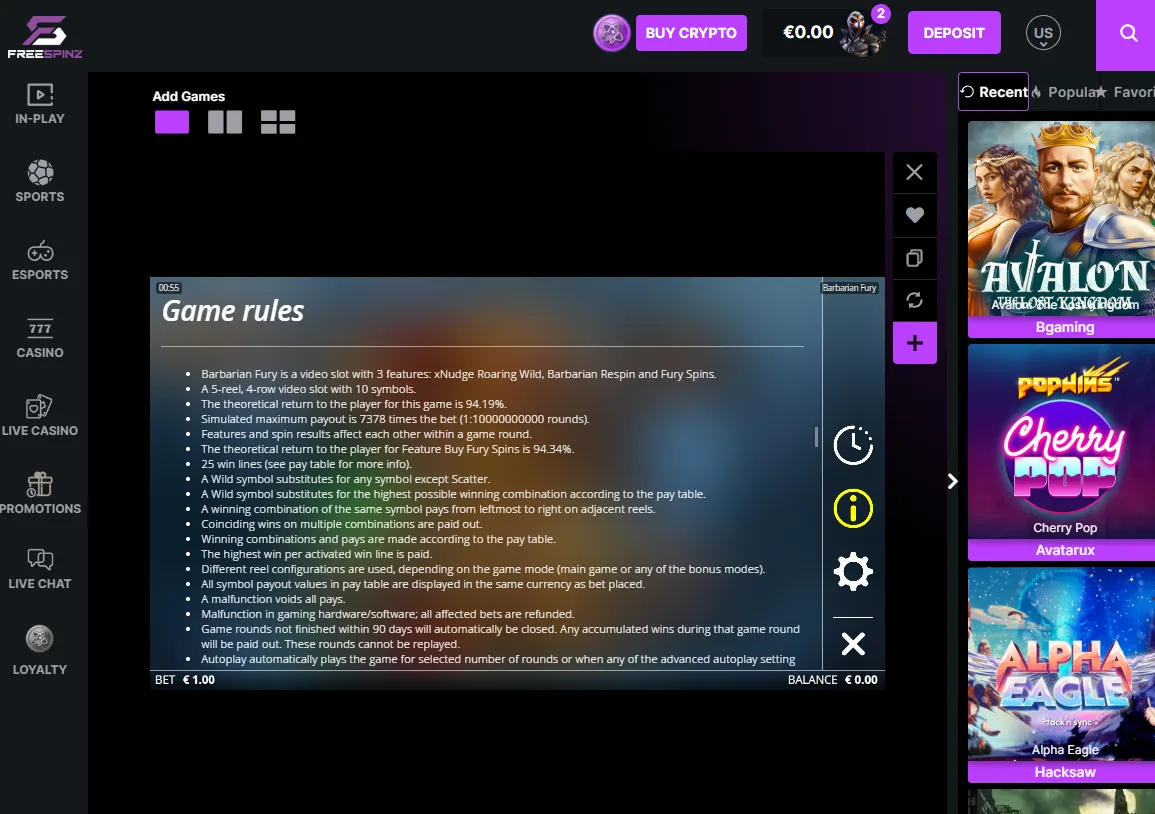
Task: Click the Hacksaw provider label
Action: (1064, 772)
